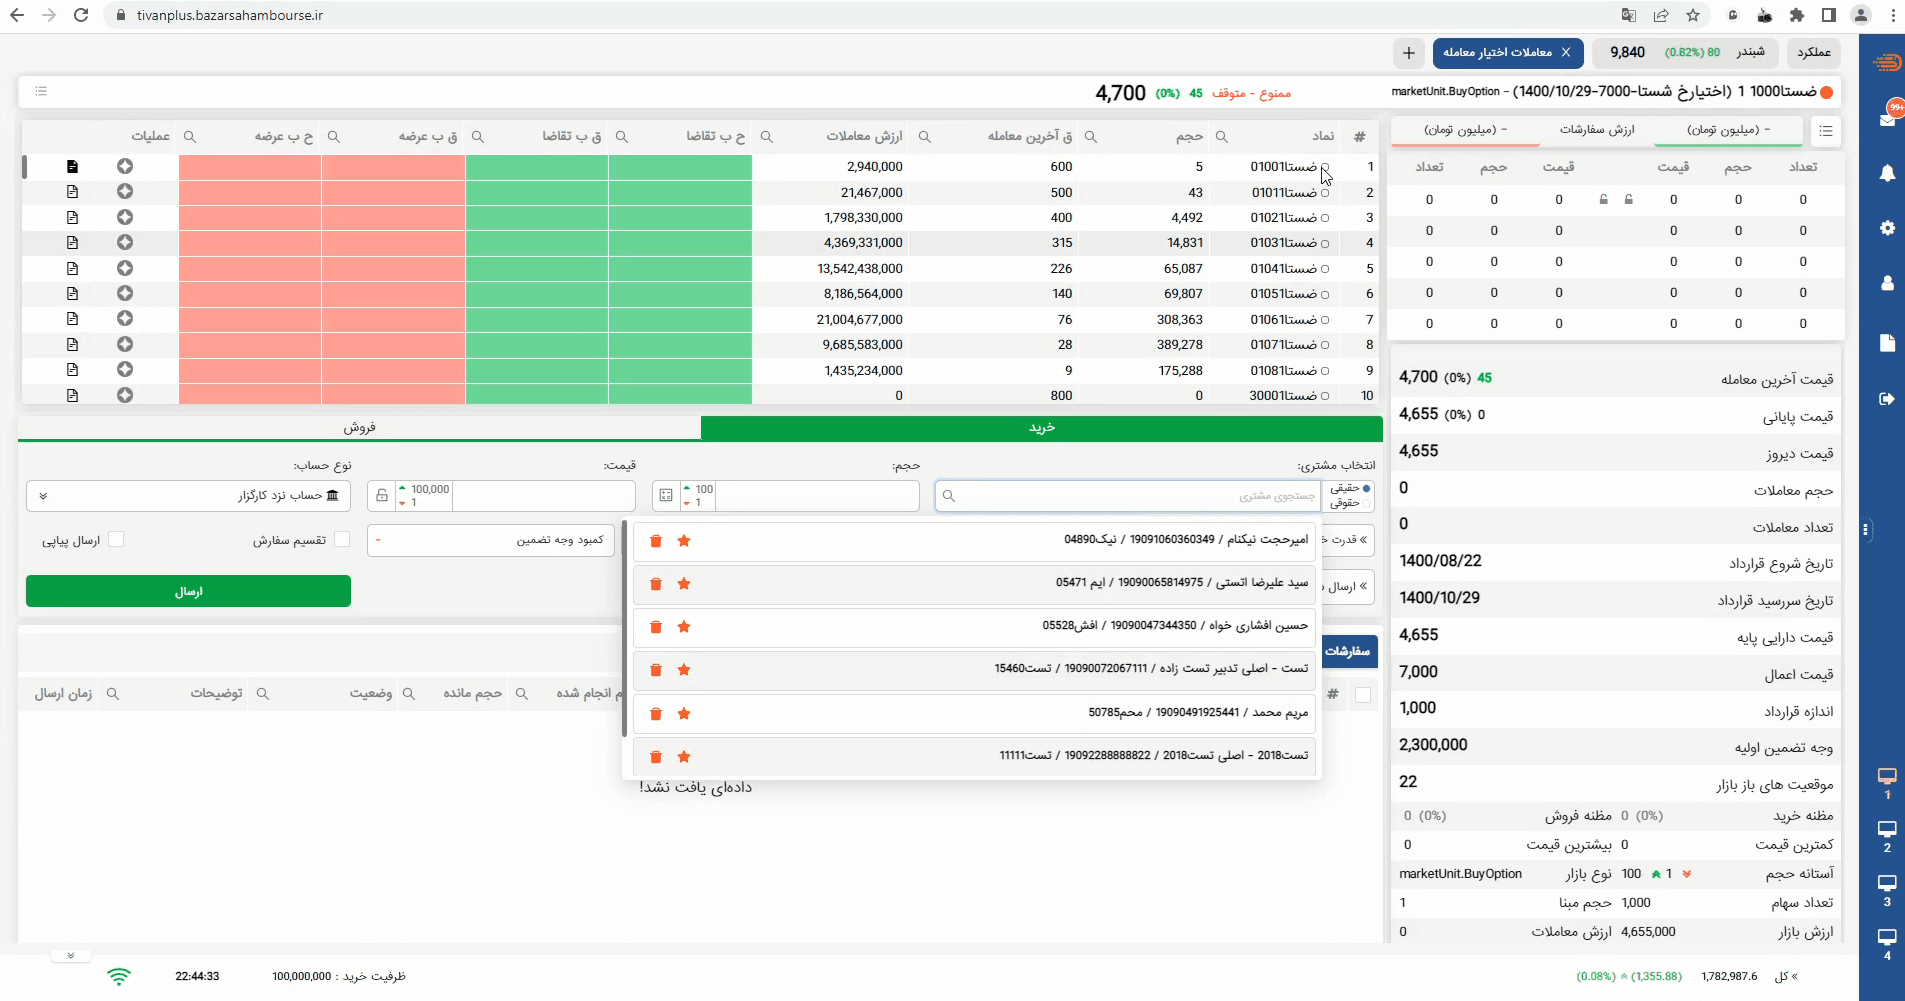
Task: Choose customer تست2018 from list
Action: (x=975, y=756)
